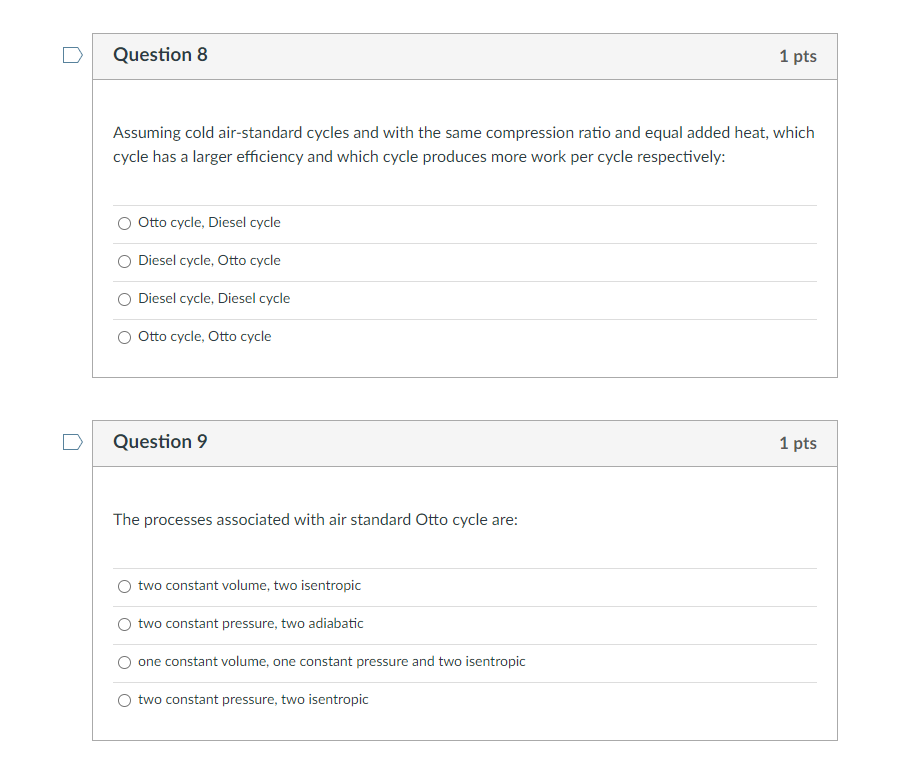Click the 'Otto cycle, Otto cycle' answer label
The height and width of the screenshot is (766, 910).
coord(204,337)
